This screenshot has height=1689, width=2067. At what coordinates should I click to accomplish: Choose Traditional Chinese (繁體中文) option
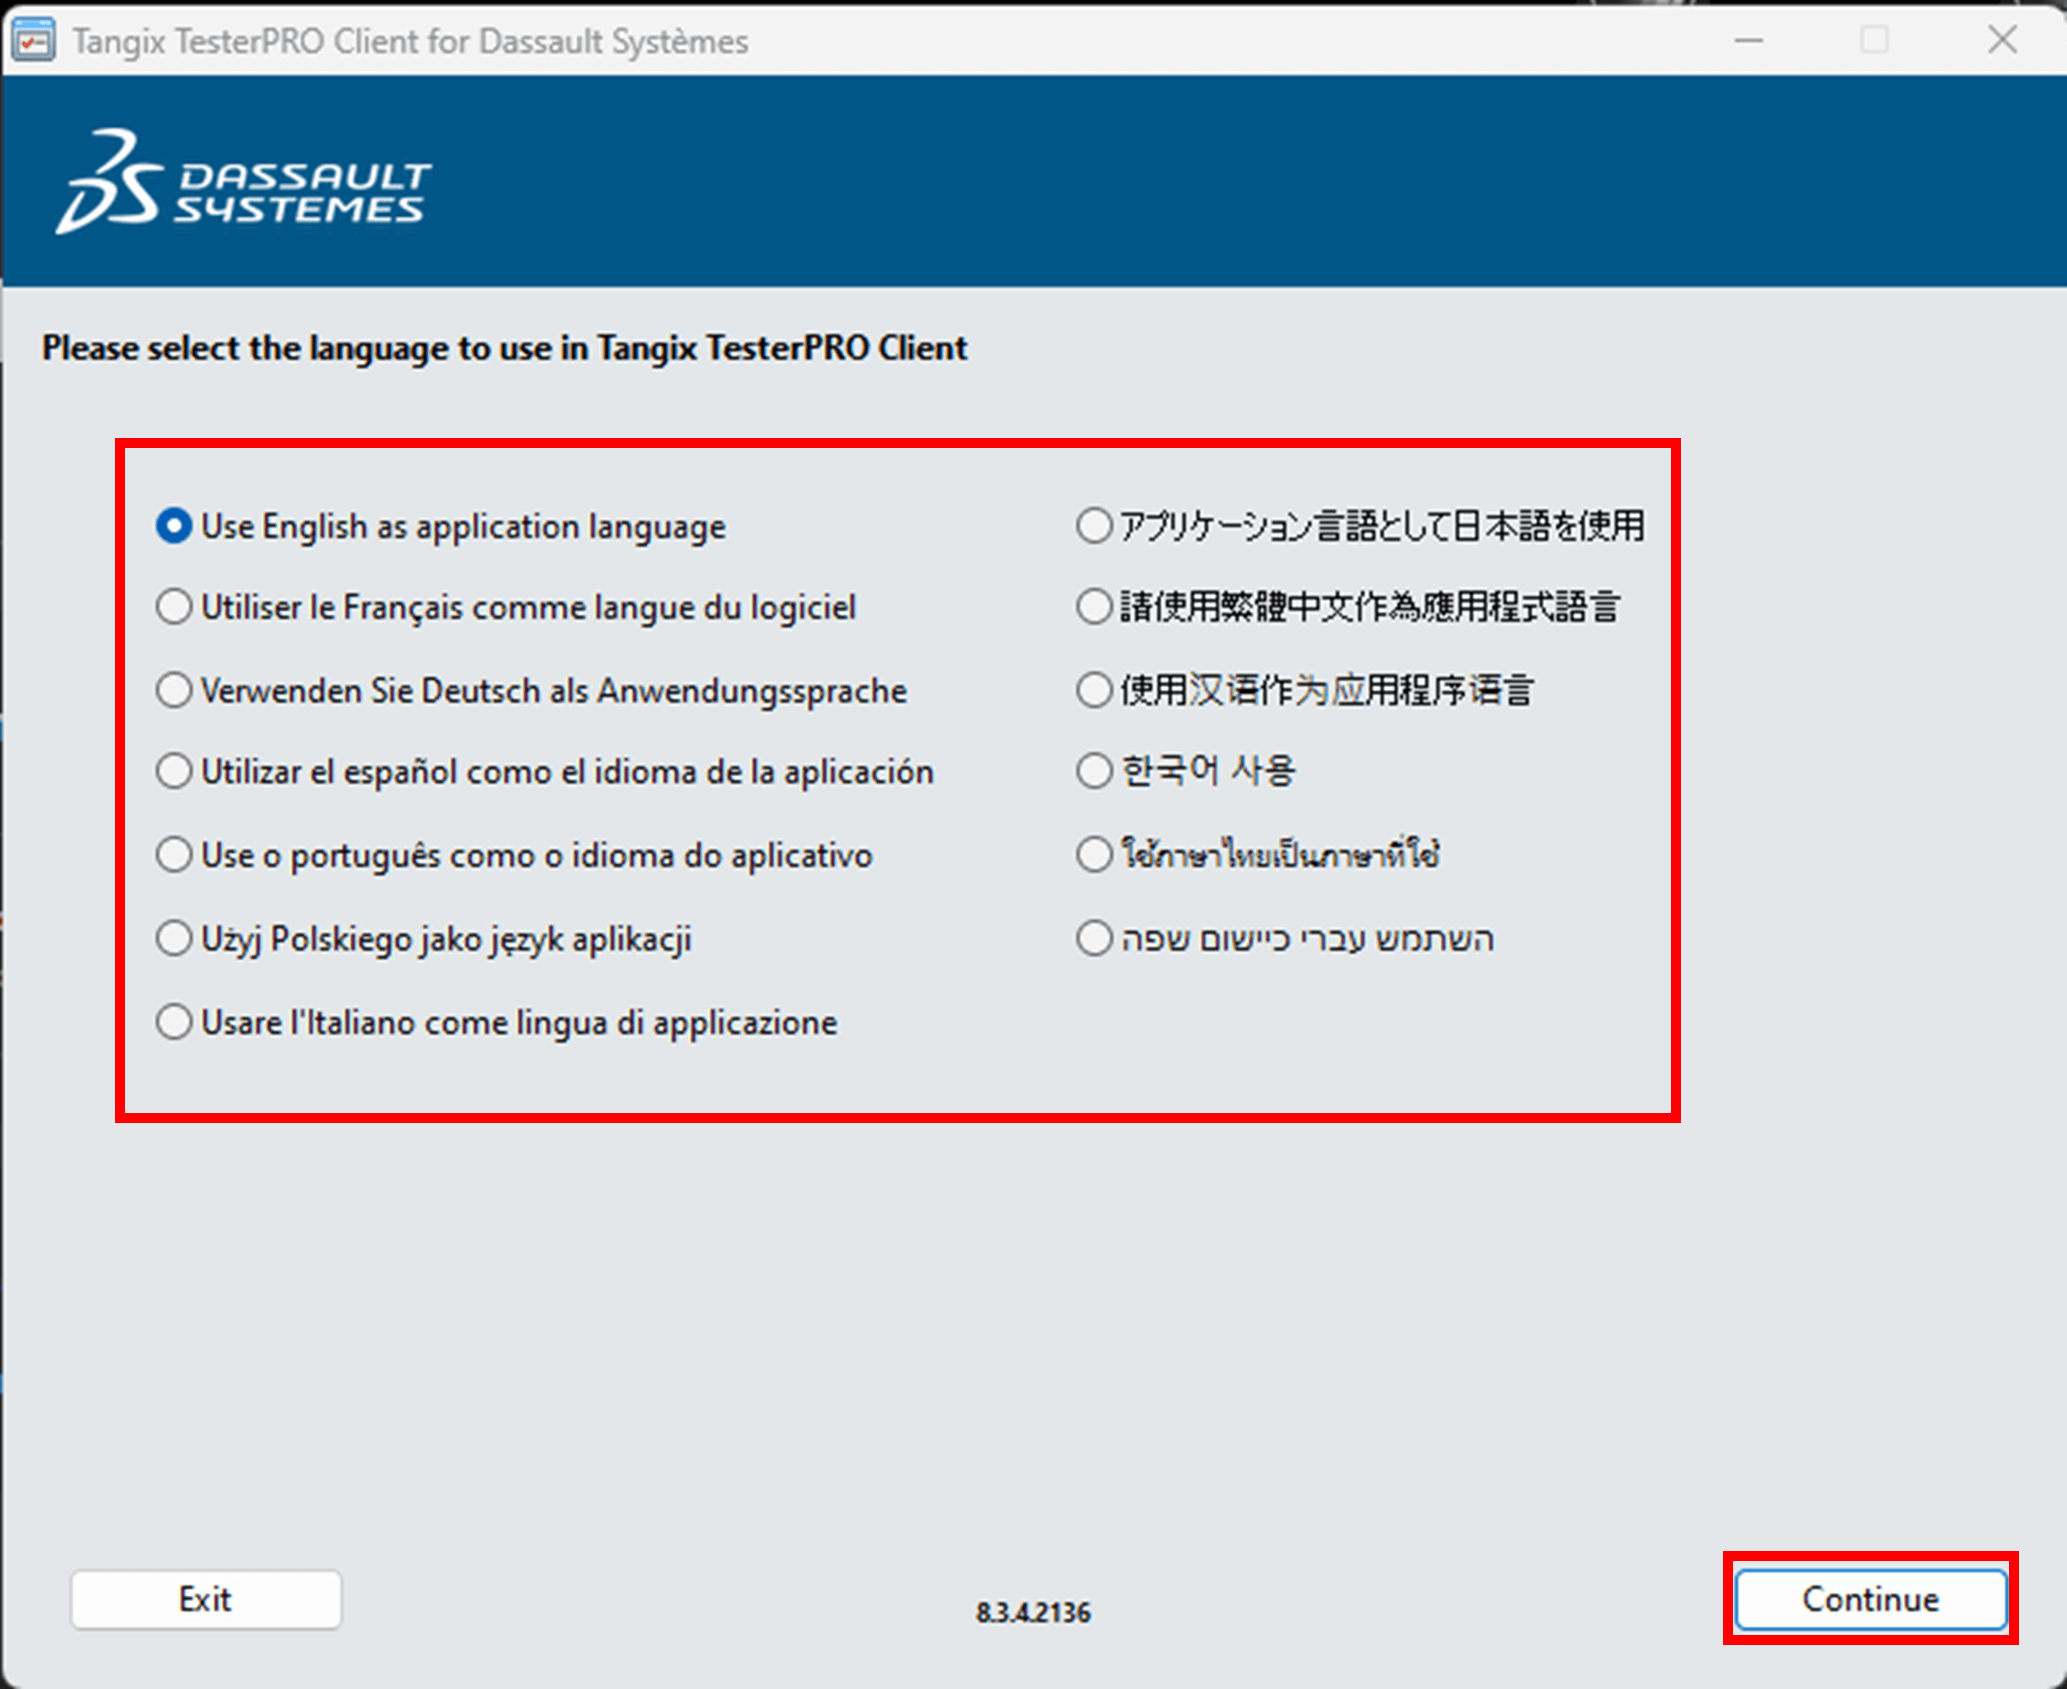tap(1094, 606)
